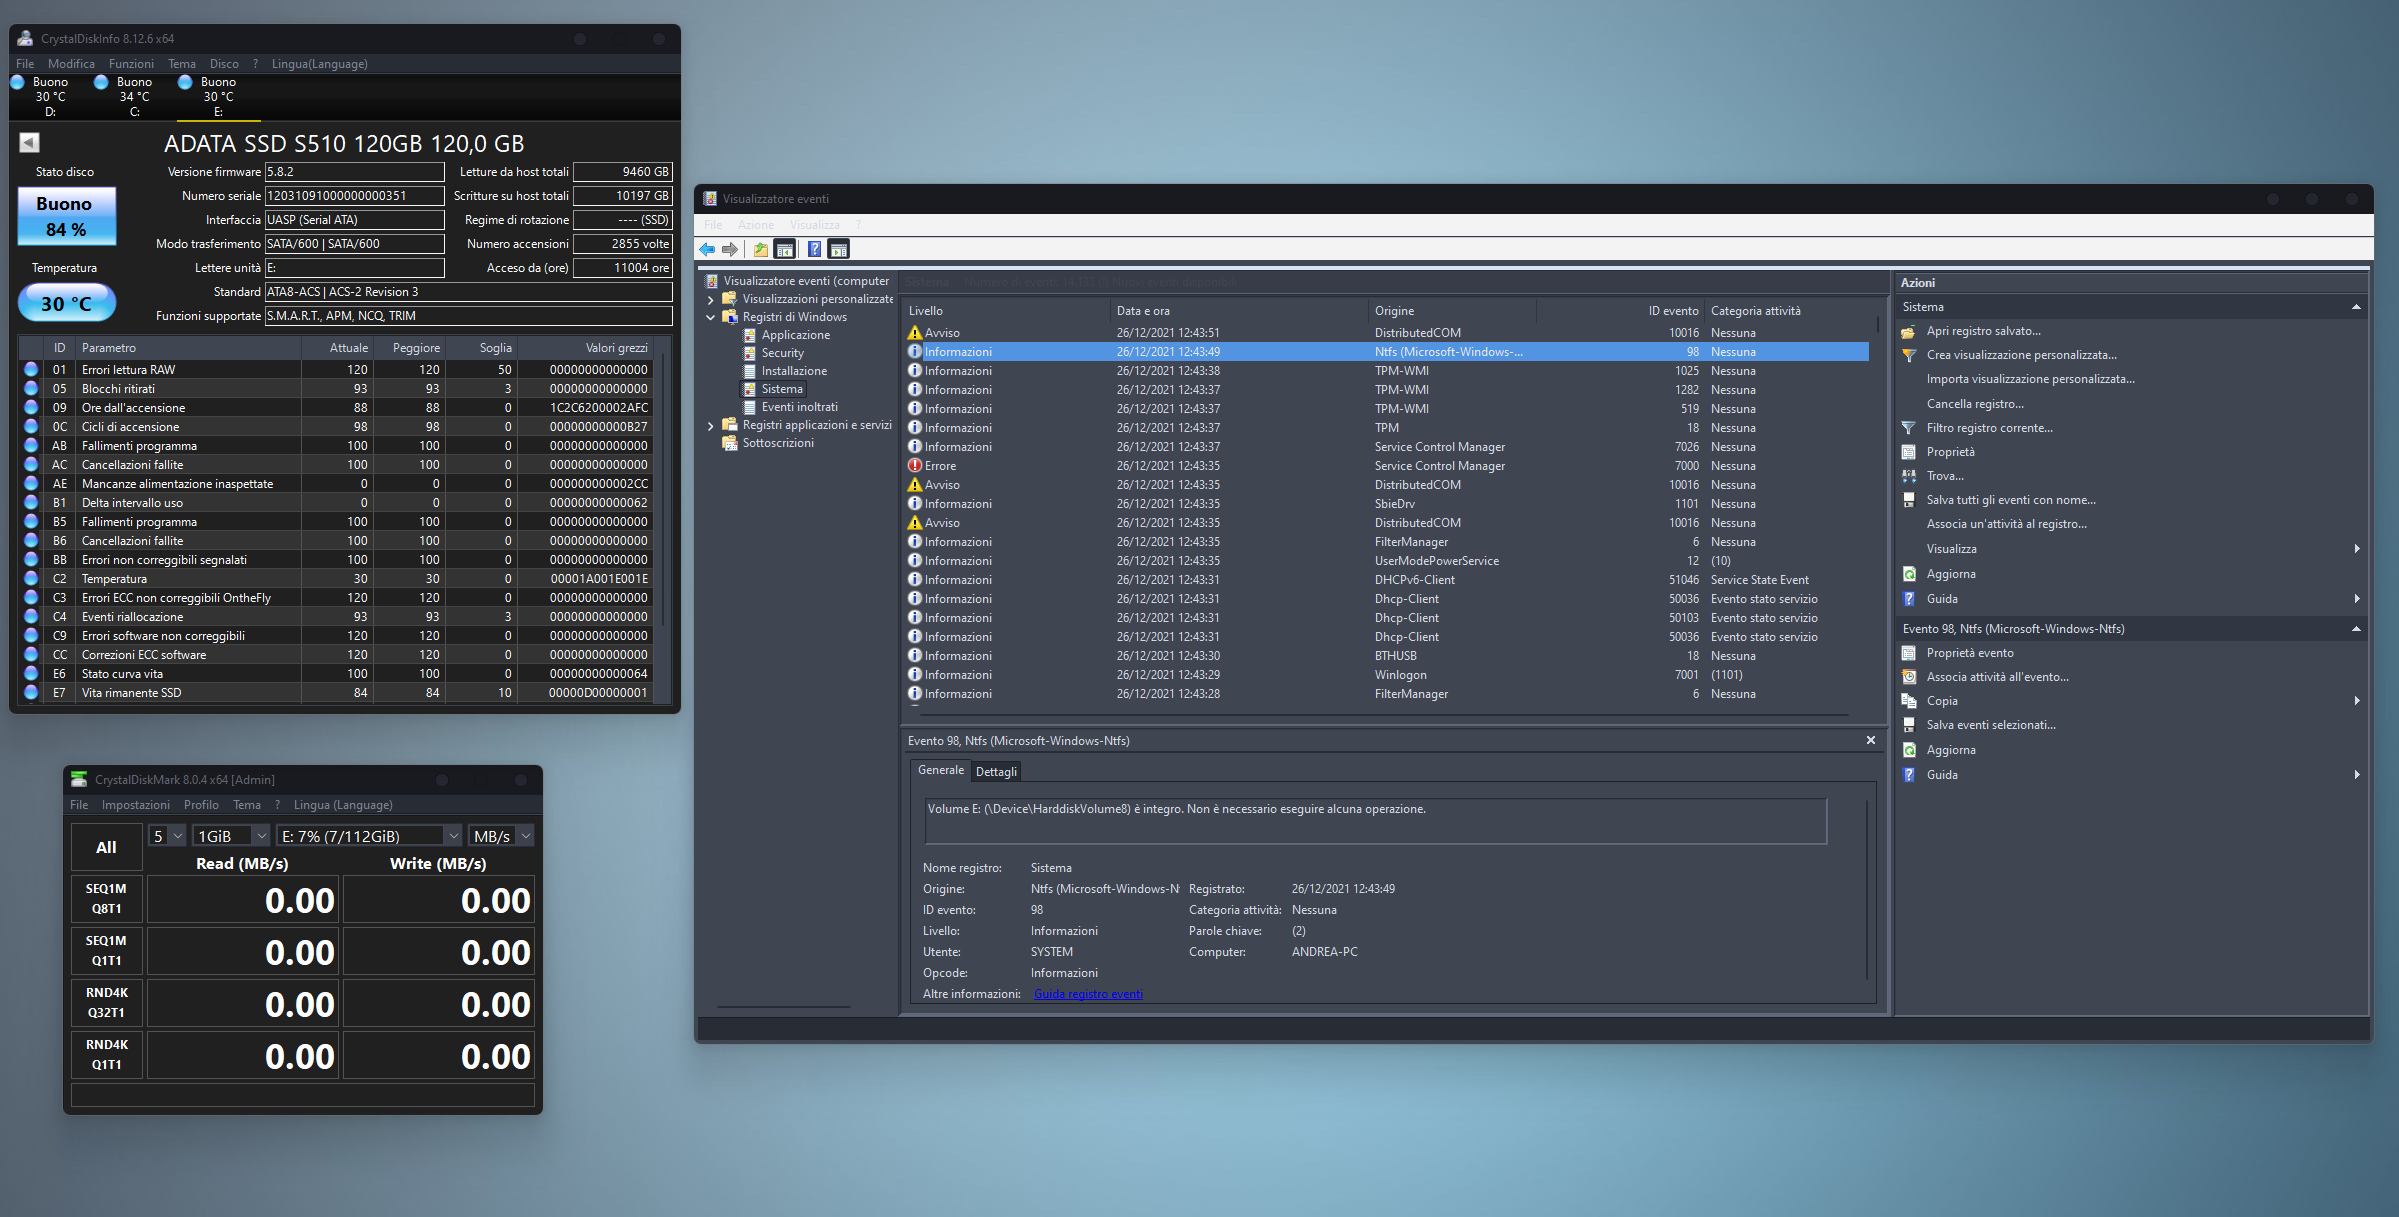Click the blue Back arrow in Event Viewer toolbar

708,250
